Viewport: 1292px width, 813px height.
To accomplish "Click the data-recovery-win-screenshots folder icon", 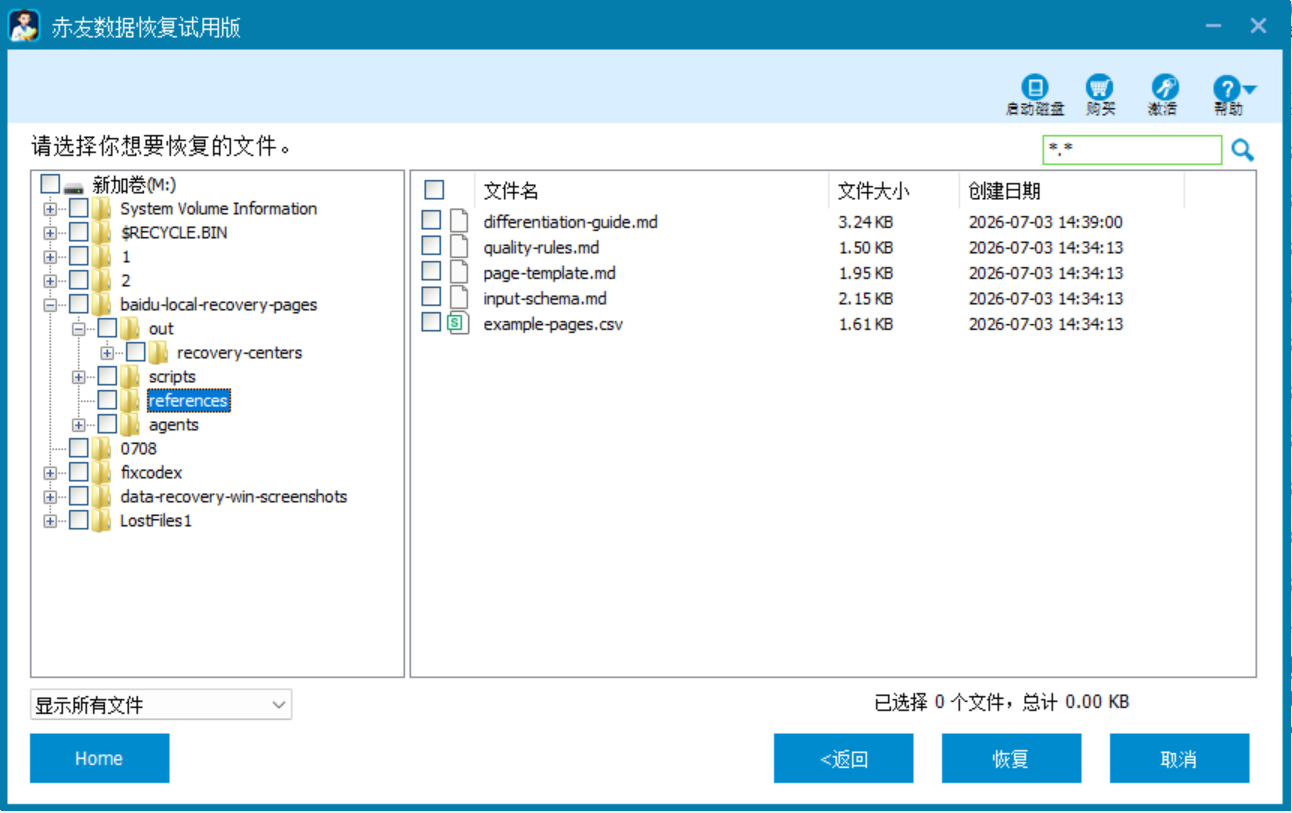I will (x=101, y=497).
